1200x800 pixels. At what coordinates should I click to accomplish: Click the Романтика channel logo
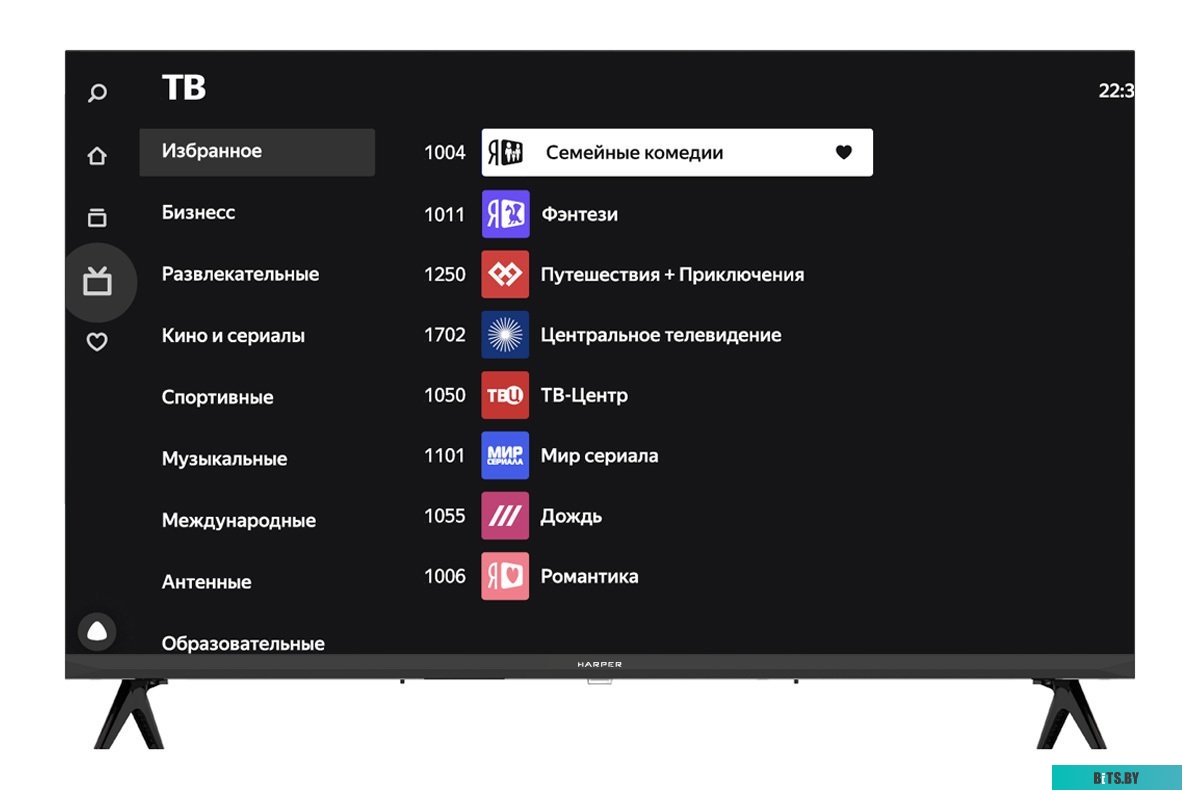[x=506, y=576]
